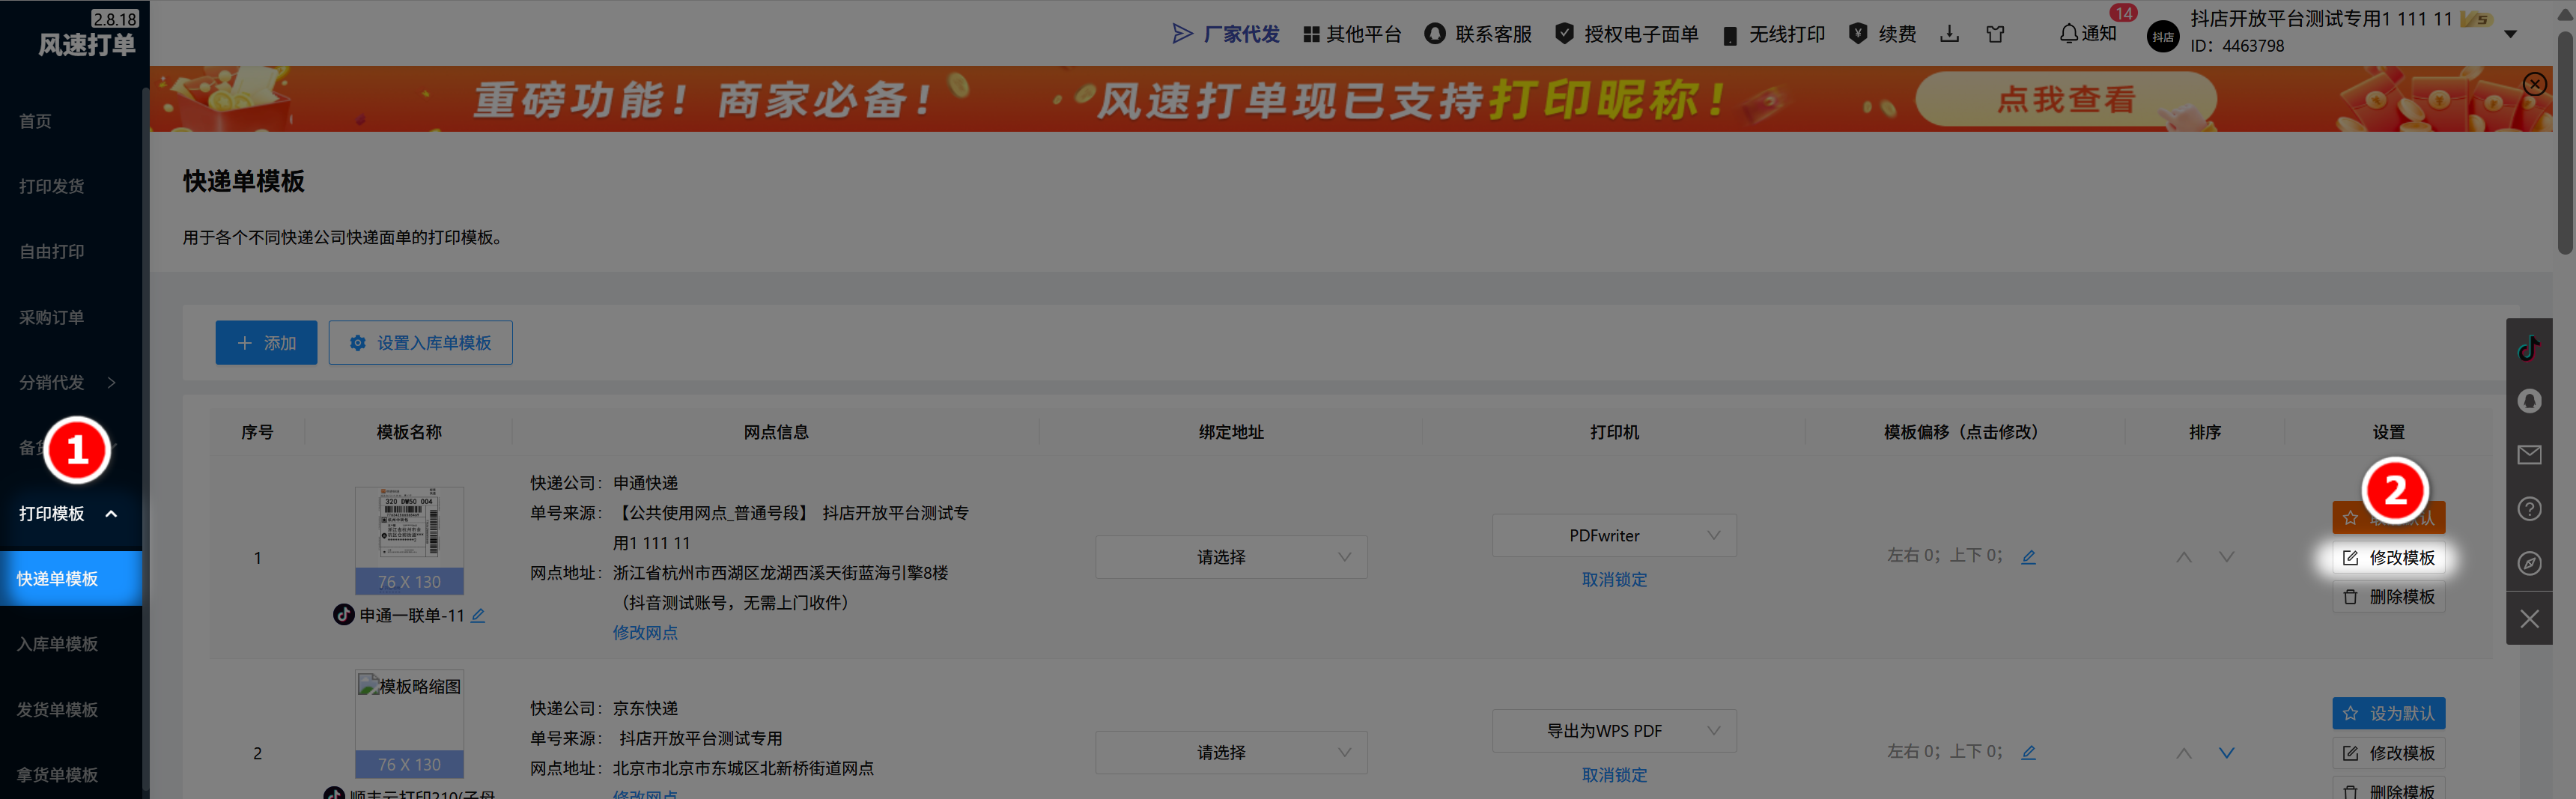Open 打印发货 in sidebar
The height and width of the screenshot is (799, 2576).
pyautogui.click(x=52, y=186)
